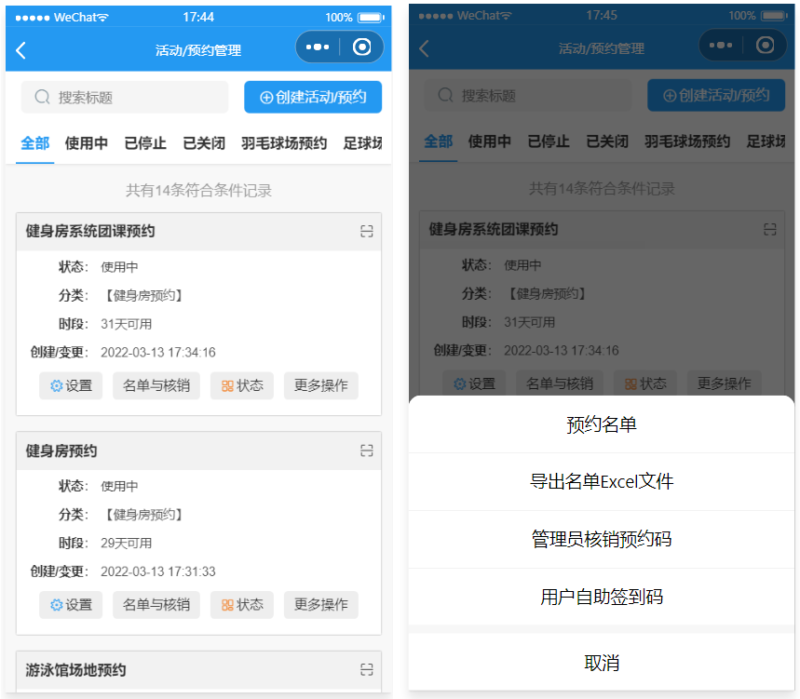Tap 取消 to dismiss the action sheet
This screenshot has width=800, height=699.
point(600,662)
